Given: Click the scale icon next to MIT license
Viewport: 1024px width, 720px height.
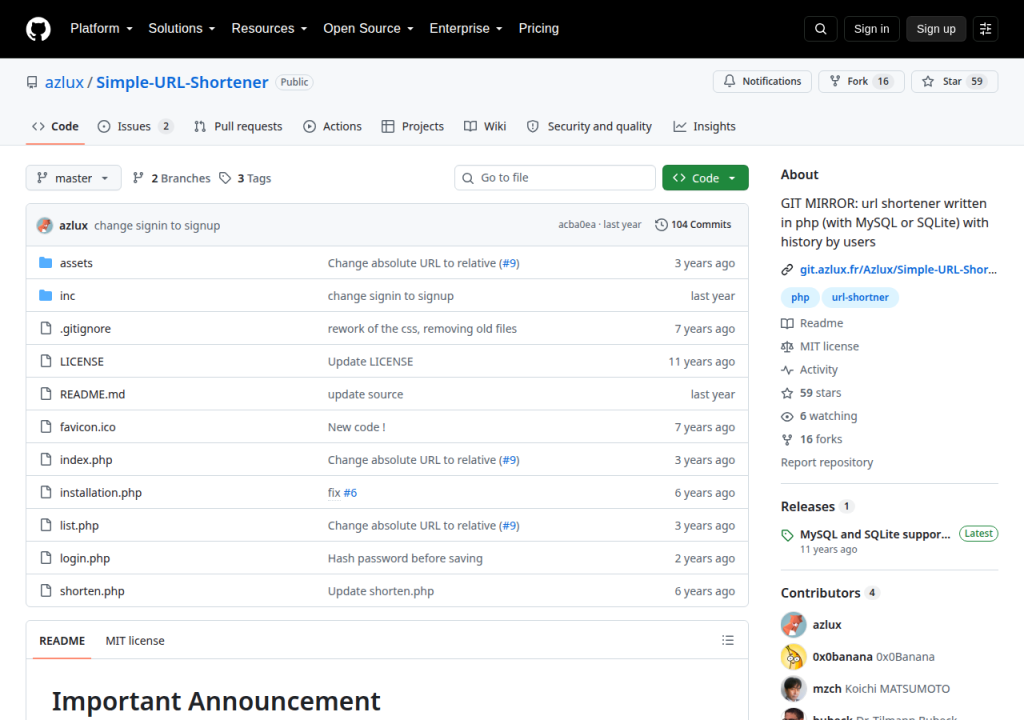Looking at the screenshot, I should 787,347.
